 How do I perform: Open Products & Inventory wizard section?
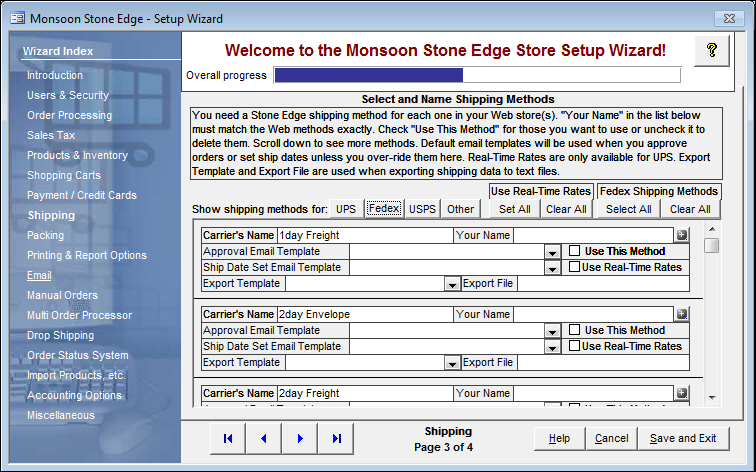click(x=78, y=155)
